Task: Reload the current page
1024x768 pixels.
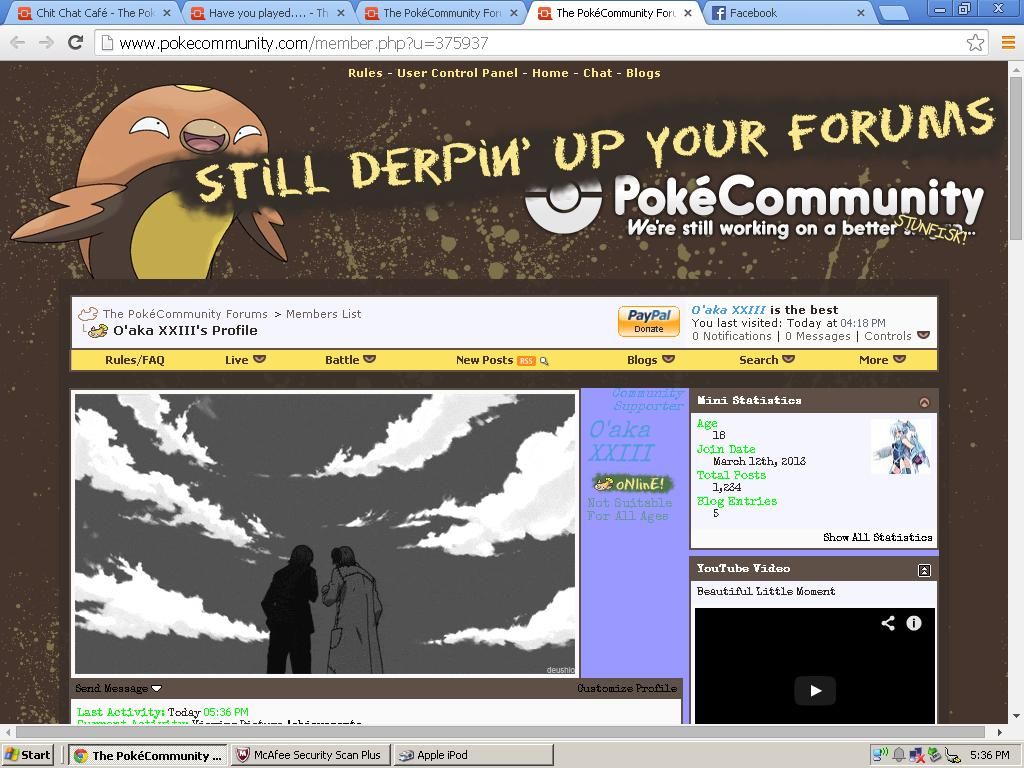Action: pos(76,42)
